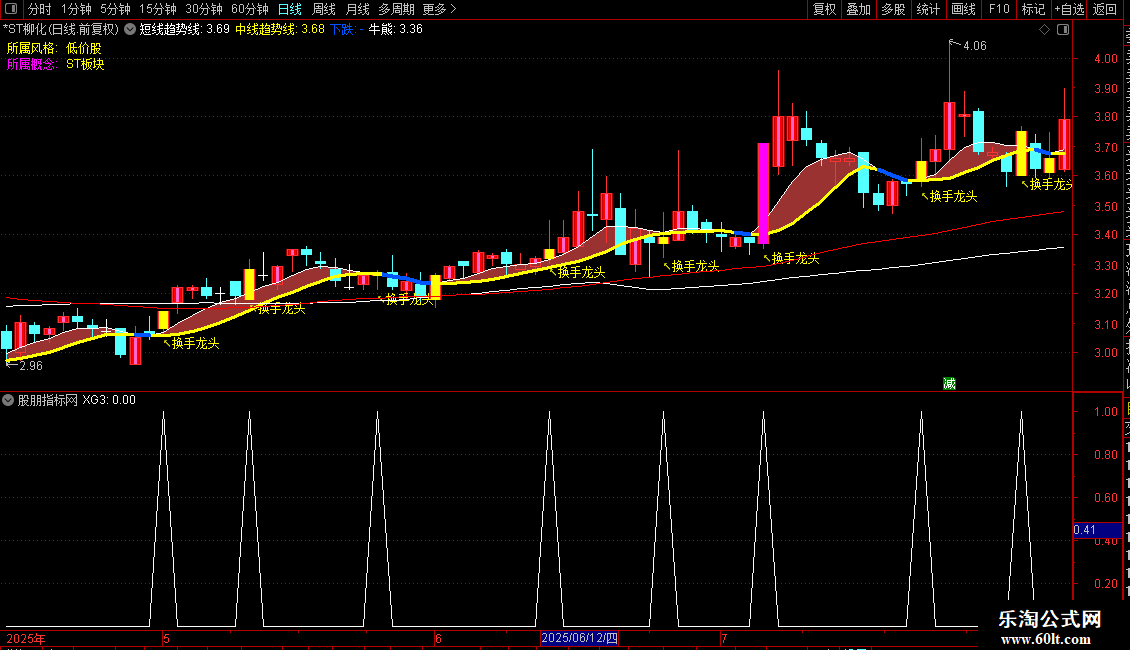Switch to 日线 daily chart
This screenshot has width=1130, height=650.
point(290,9)
